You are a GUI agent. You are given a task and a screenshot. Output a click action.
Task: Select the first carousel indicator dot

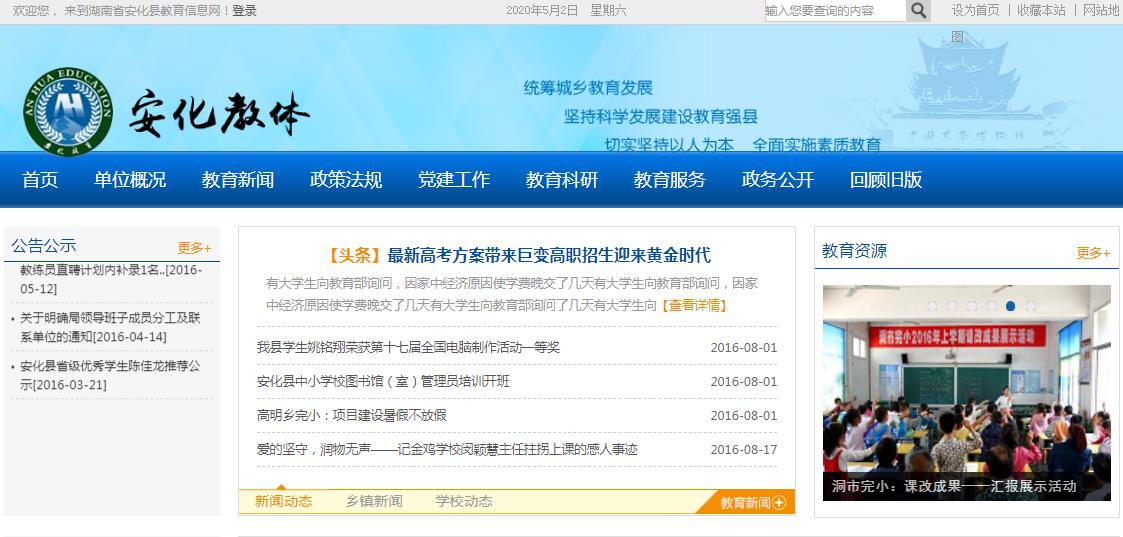pyautogui.click(x=932, y=306)
